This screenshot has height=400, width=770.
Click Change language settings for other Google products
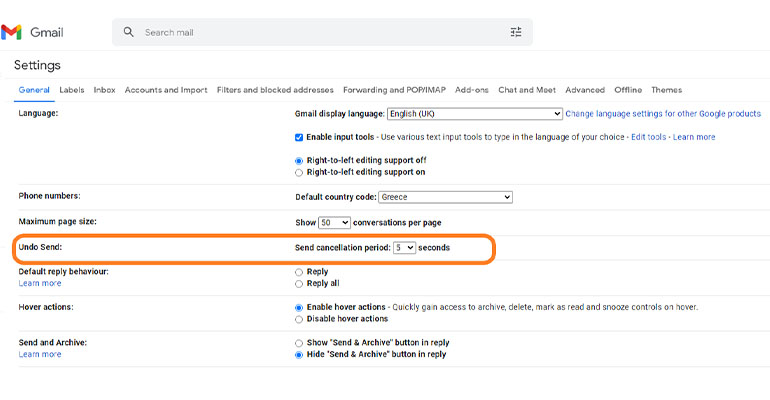click(664, 114)
